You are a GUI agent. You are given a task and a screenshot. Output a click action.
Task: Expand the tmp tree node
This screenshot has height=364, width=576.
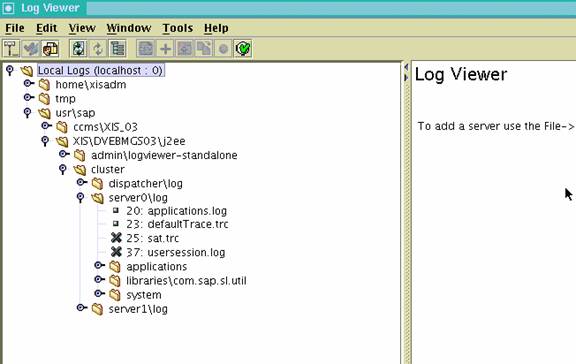pyautogui.click(x=29, y=97)
